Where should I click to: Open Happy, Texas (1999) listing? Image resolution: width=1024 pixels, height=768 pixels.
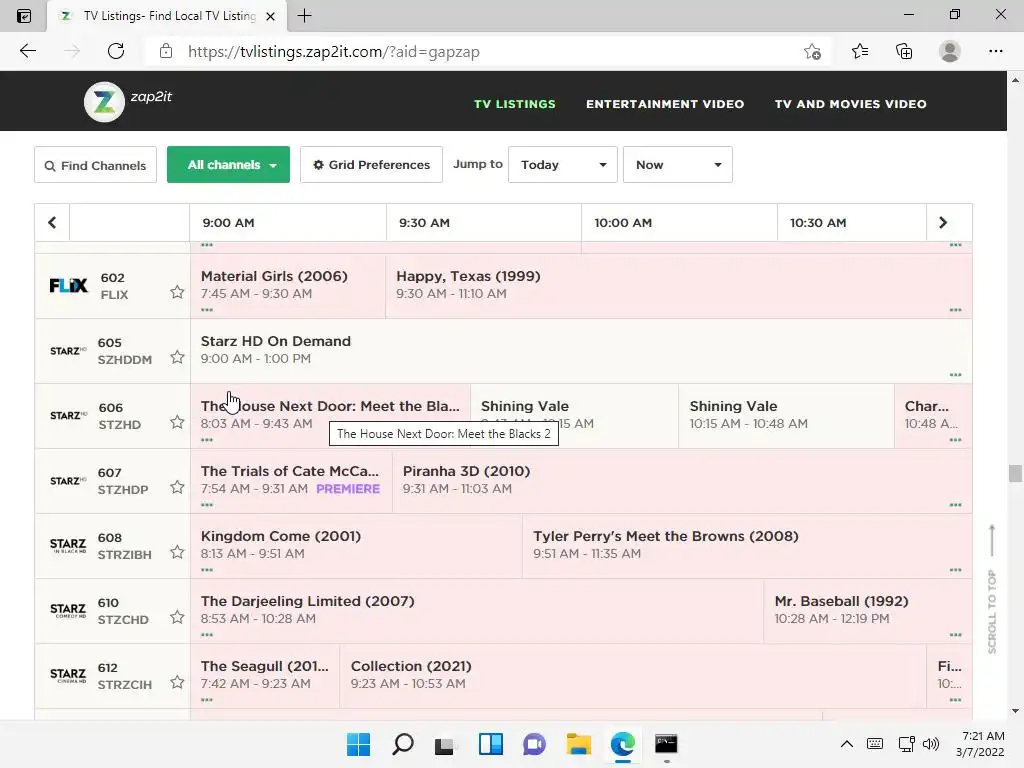(x=679, y=285)
